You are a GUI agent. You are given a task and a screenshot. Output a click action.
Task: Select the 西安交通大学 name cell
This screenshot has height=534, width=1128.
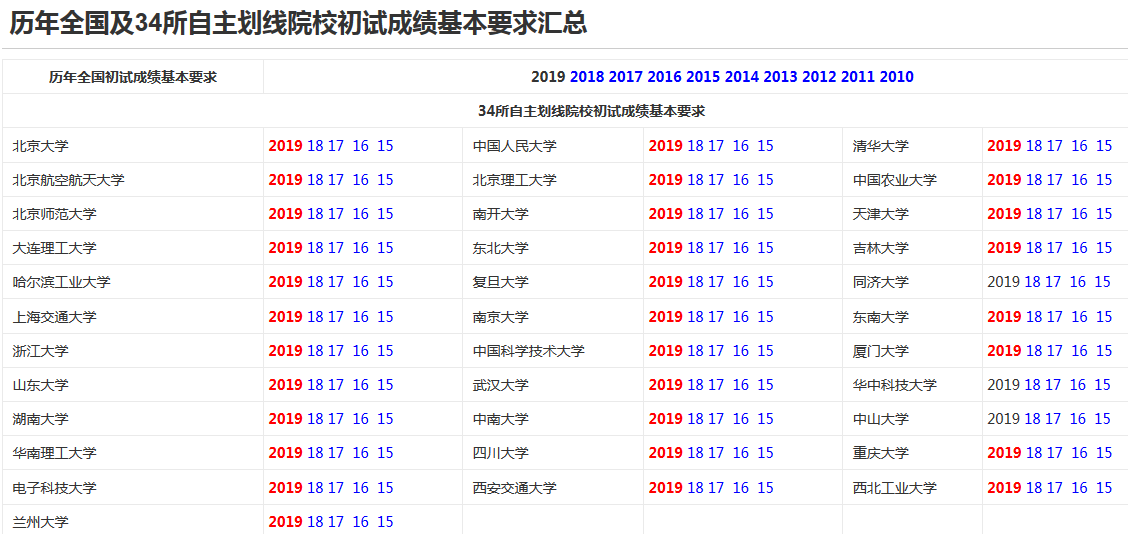point(553,488)
